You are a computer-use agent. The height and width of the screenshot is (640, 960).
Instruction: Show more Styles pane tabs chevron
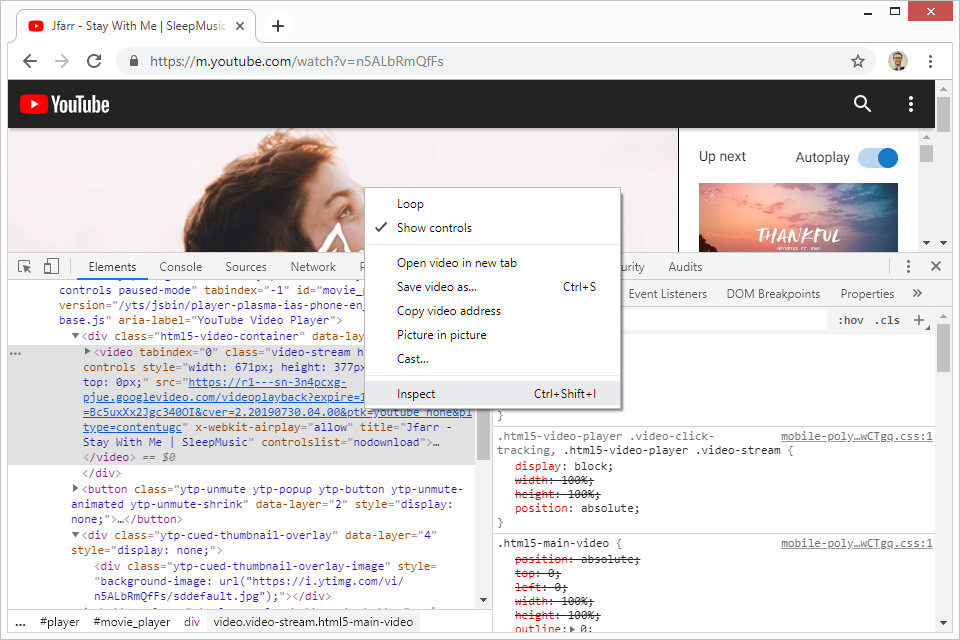tap(917, 294)
